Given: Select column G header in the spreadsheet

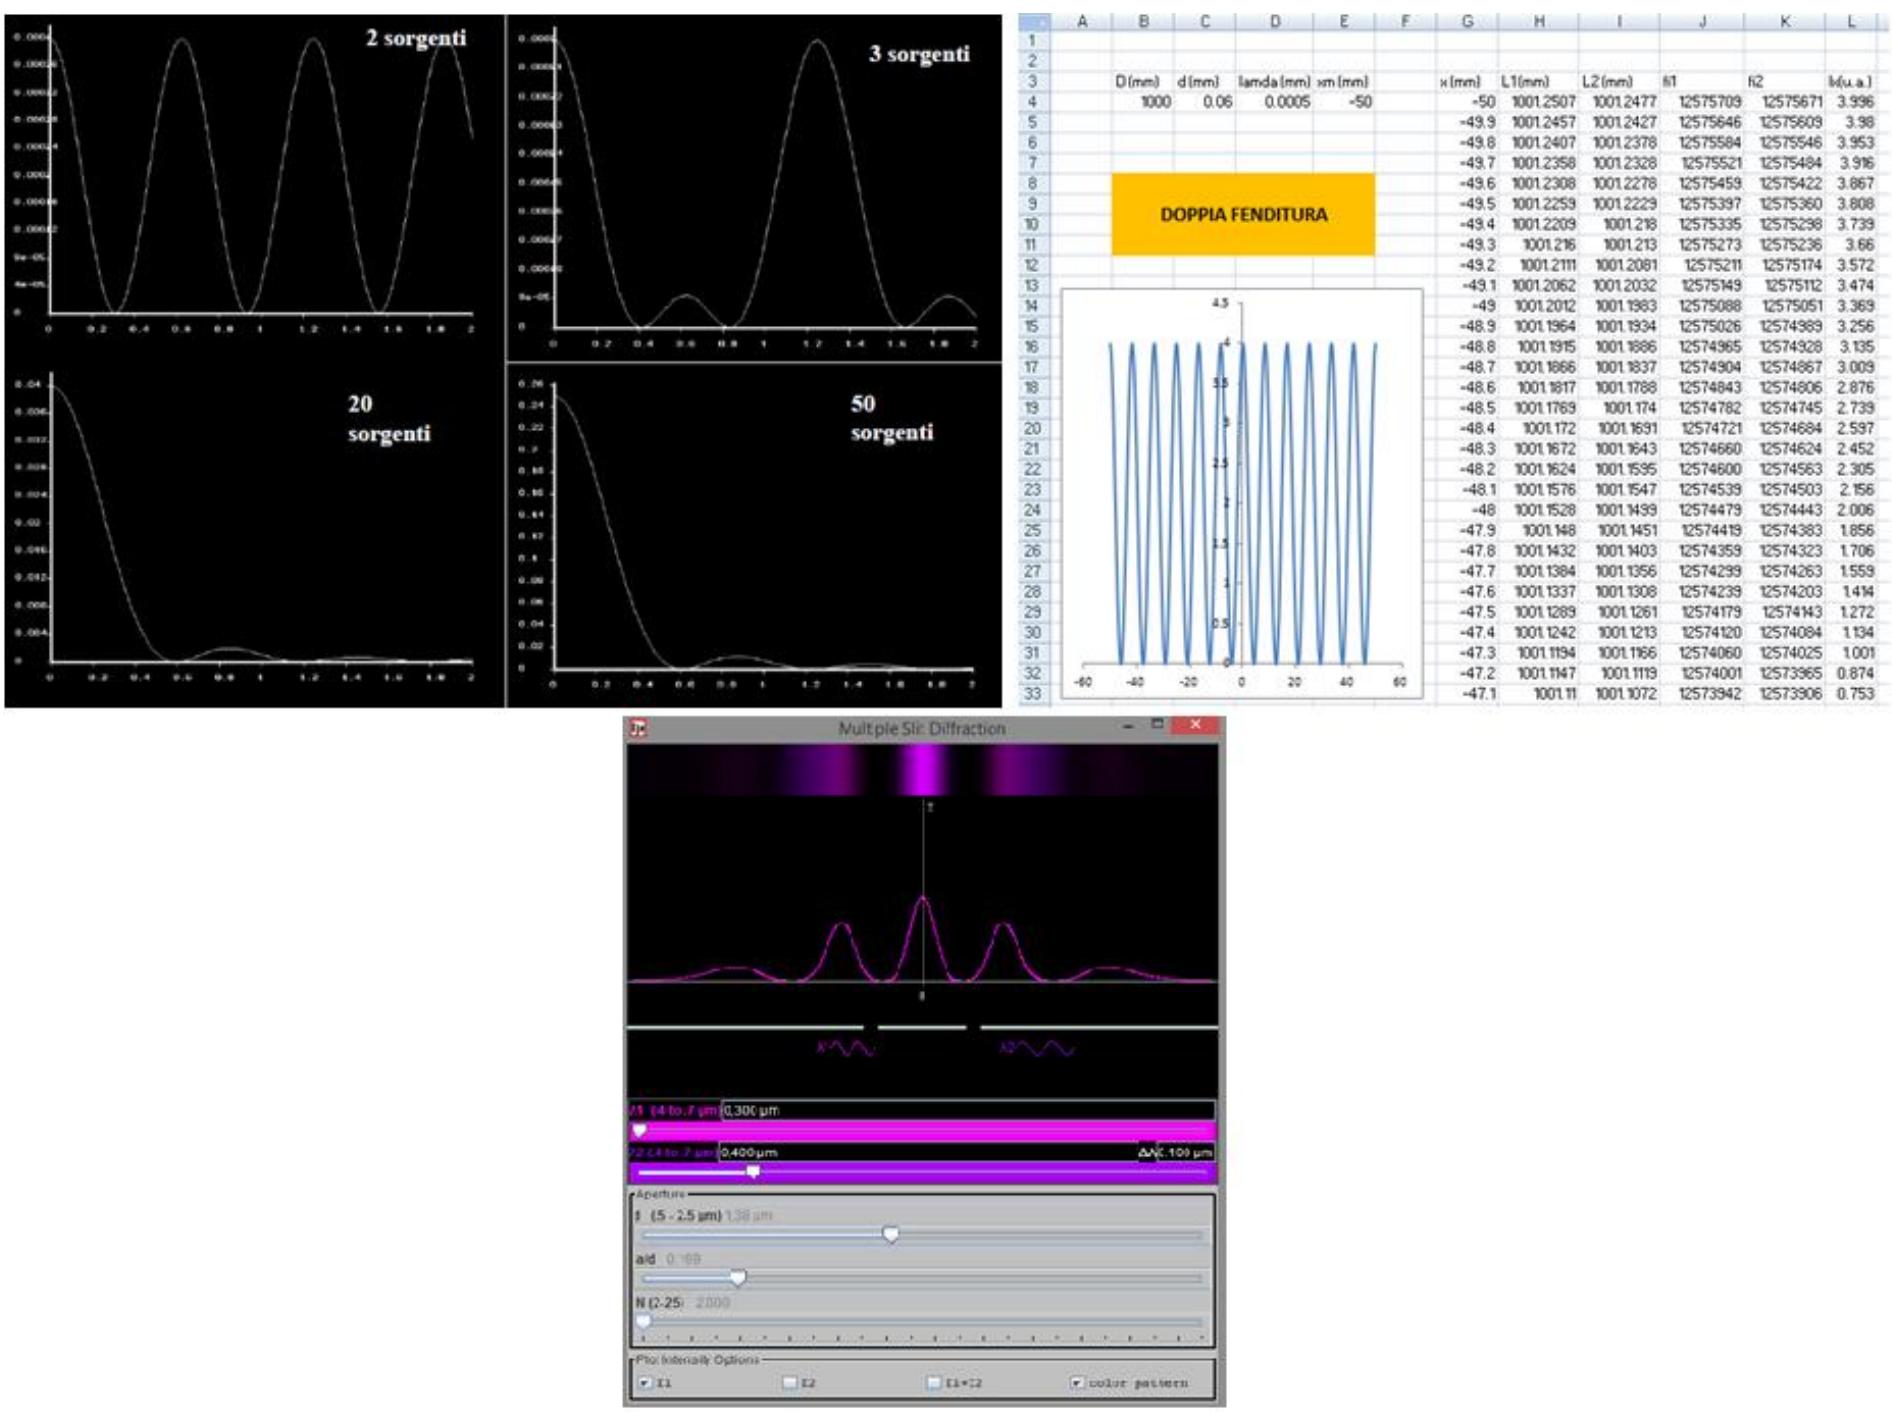Looking at the screenshot, I should tap(1467, 21).
